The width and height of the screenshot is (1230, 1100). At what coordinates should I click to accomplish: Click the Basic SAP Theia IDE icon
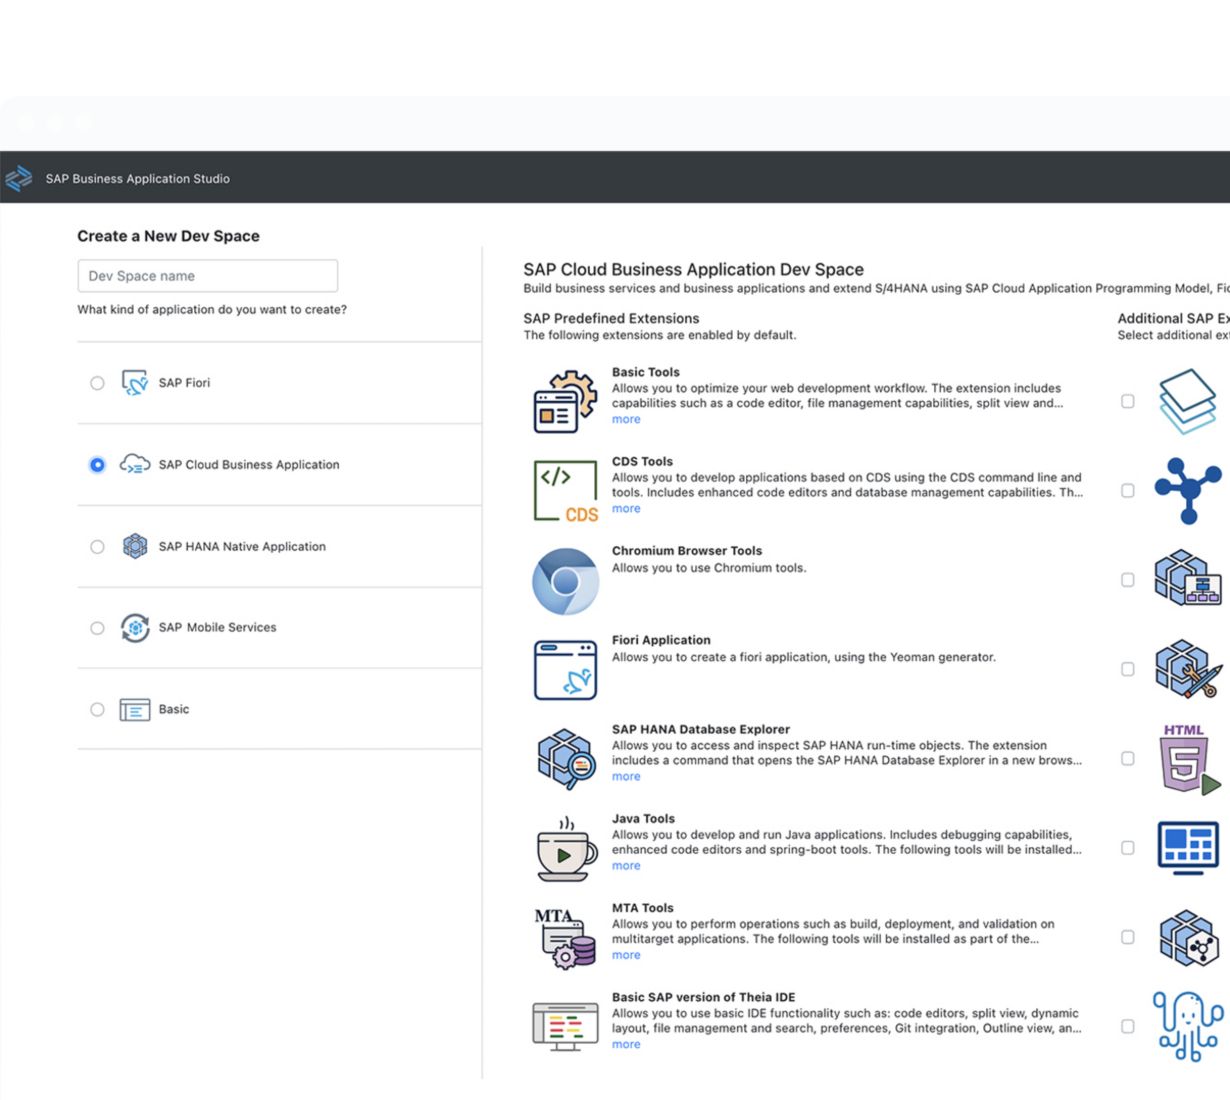[x=565, y=1027]
